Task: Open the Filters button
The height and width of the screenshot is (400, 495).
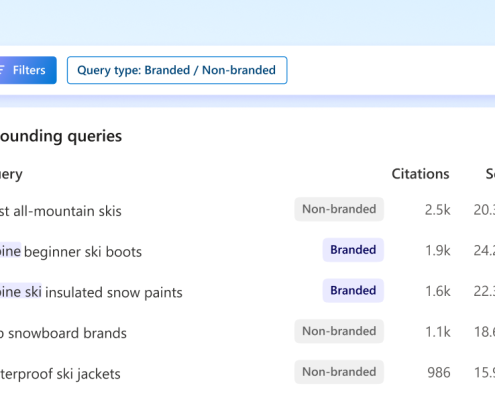Action: [x=28, y=70]
